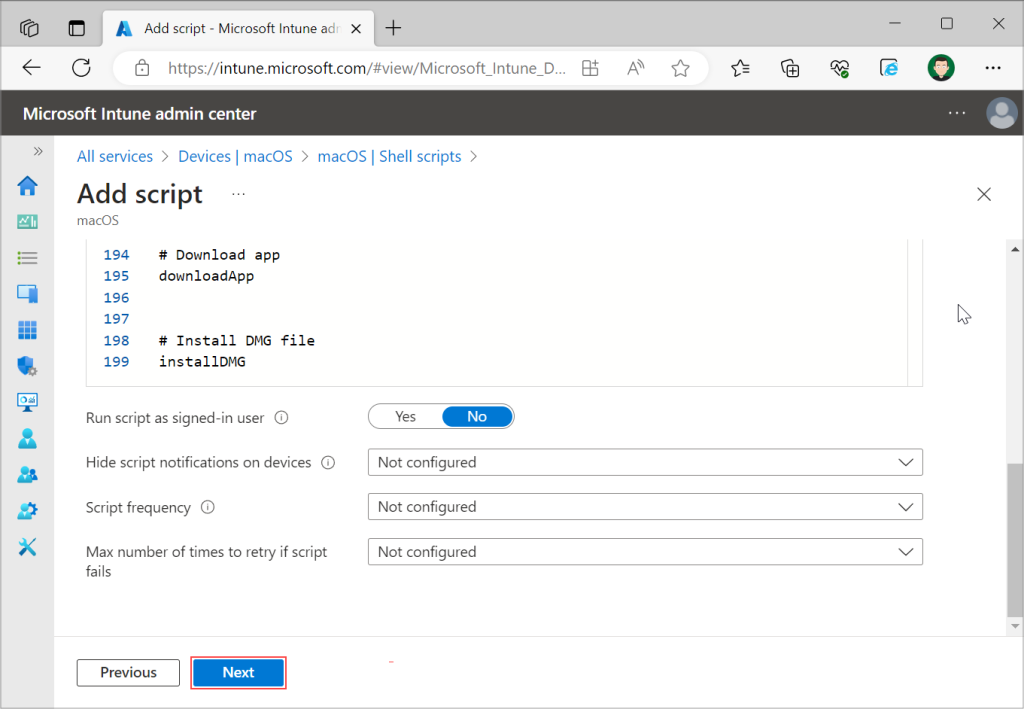This screenshot has width=1024, height=709.
Task: Open Hide script notifications on devices dropdown
Action: pos(645,462)
